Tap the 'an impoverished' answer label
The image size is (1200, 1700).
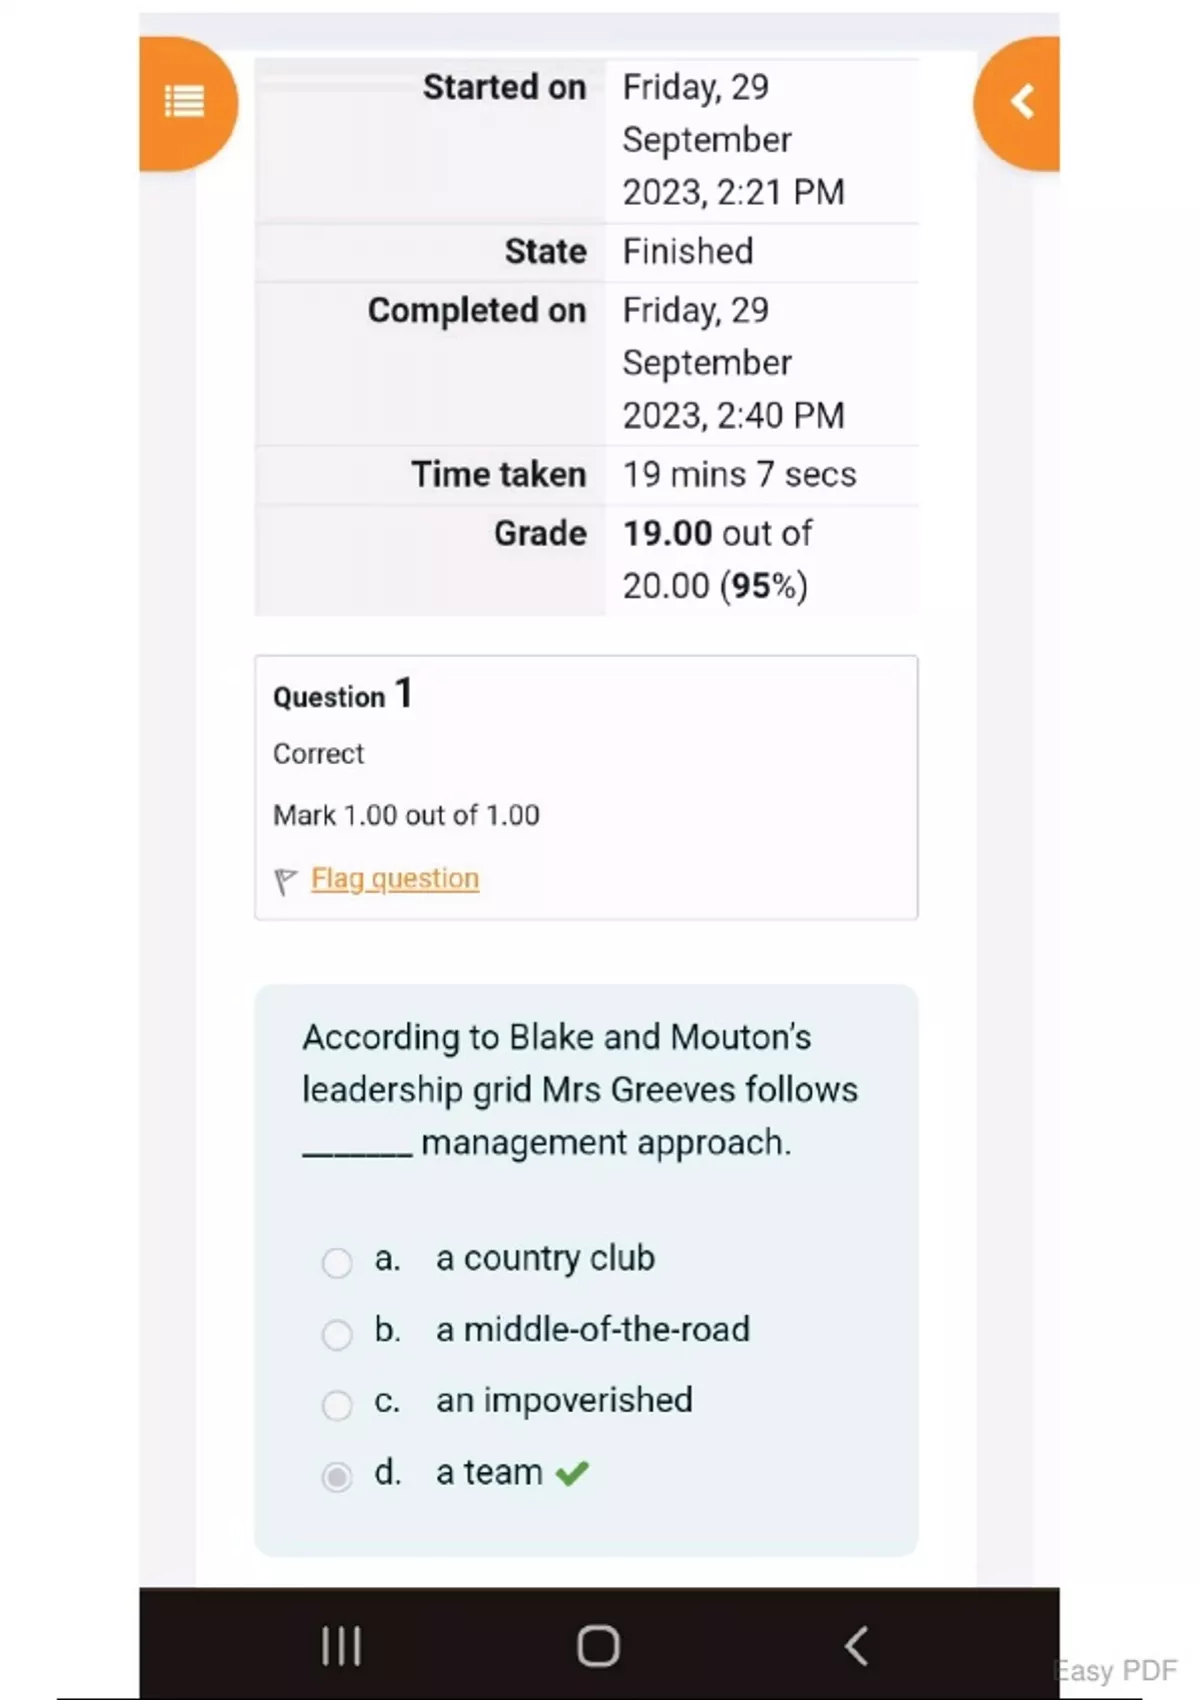pos(564,1400)
